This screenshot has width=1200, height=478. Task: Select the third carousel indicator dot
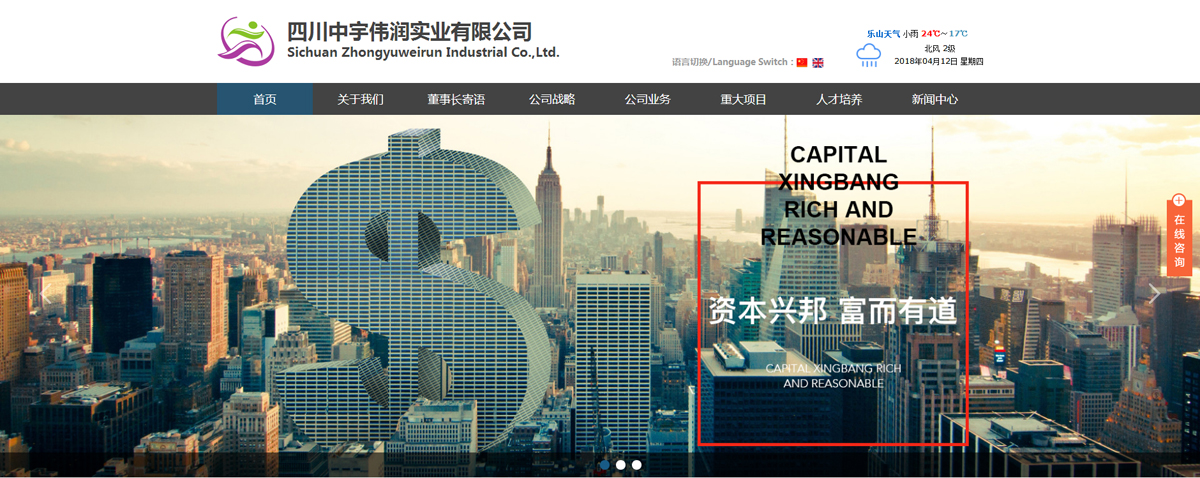point(637,465)
